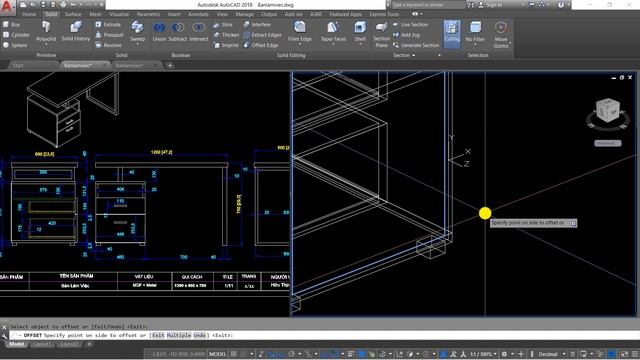Image resolution: width=640 pixels, height=360 pixels.
Task: Open the Express Tools ribbon tab
Action: point(384,14)
